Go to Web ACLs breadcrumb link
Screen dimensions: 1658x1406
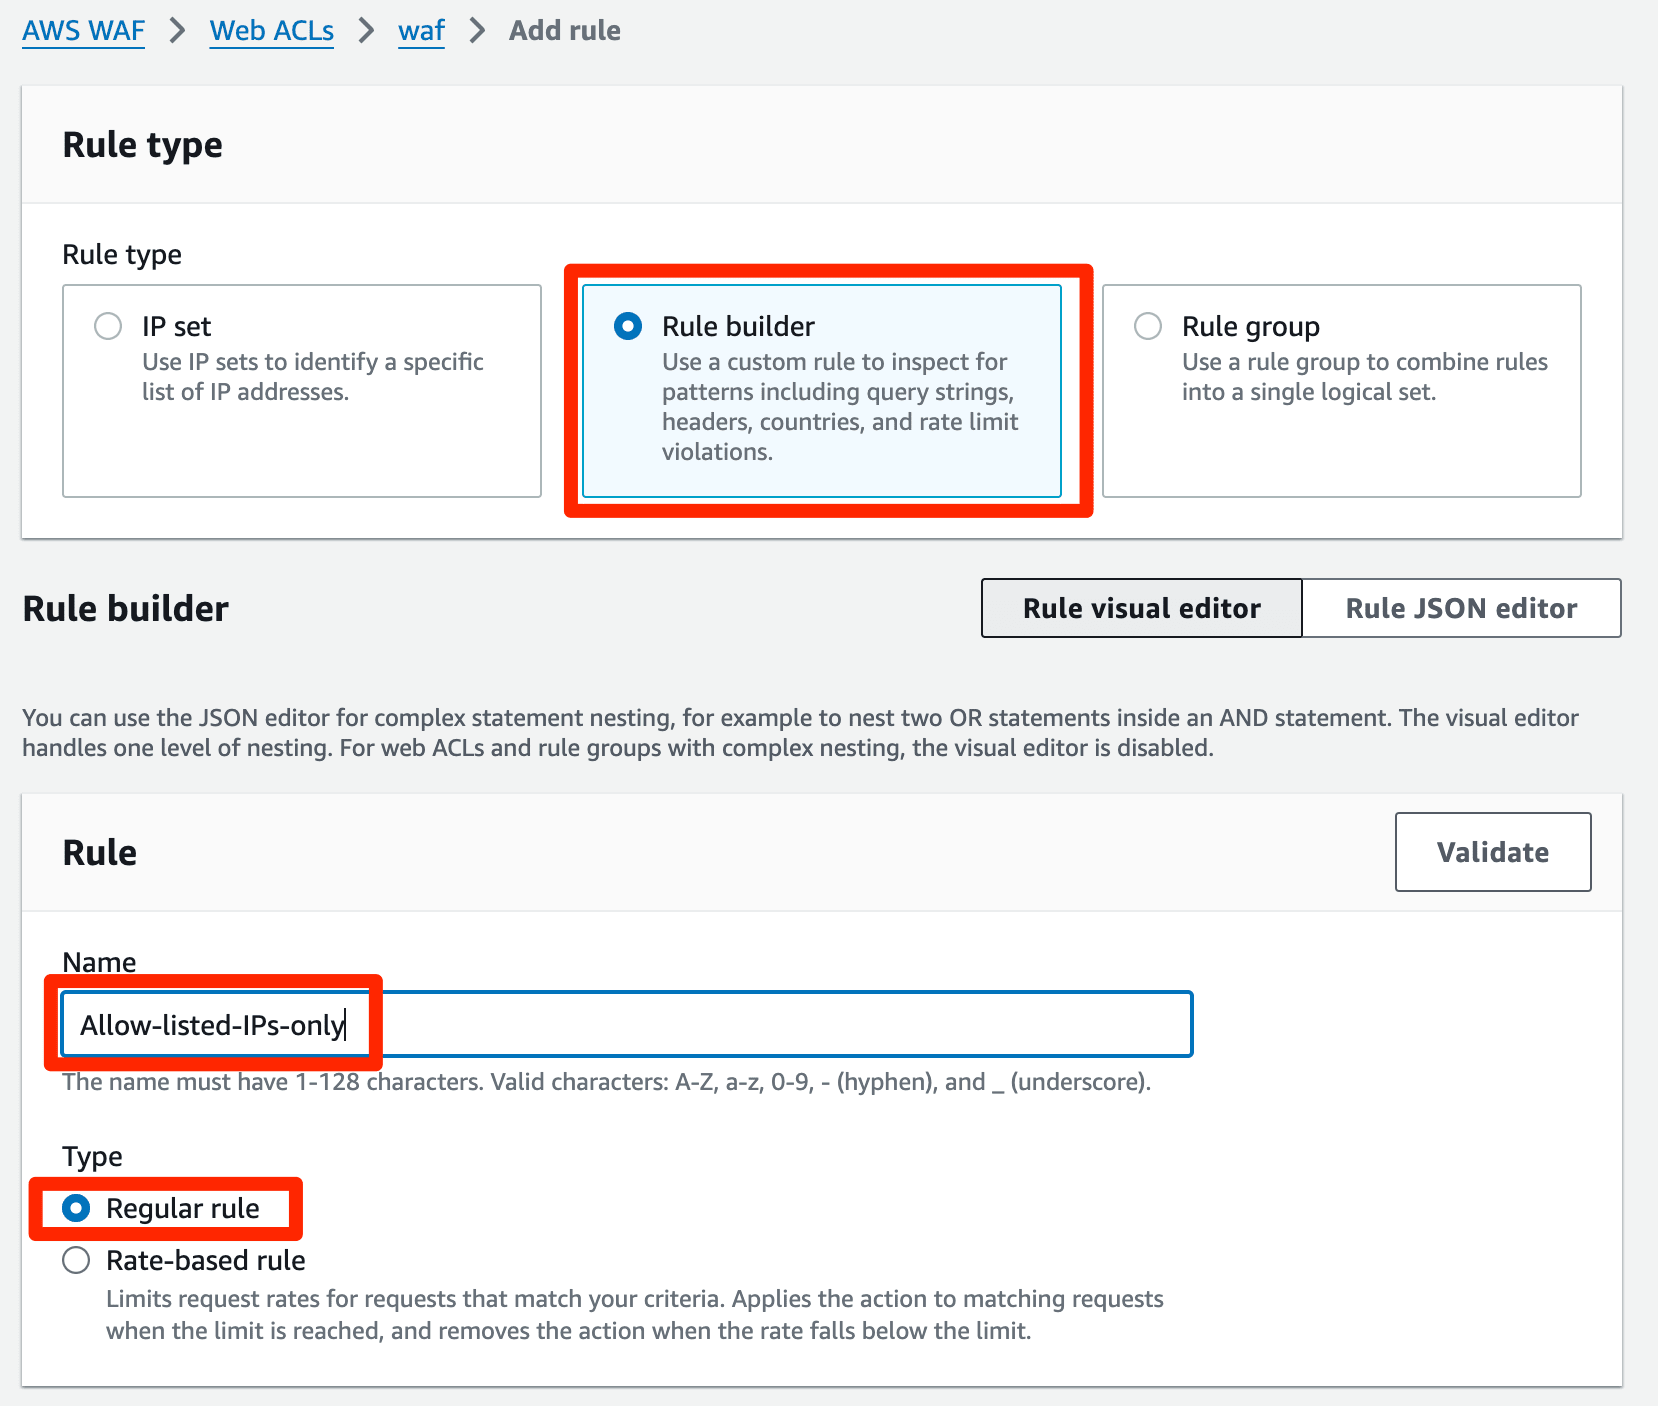coord(271,31)
